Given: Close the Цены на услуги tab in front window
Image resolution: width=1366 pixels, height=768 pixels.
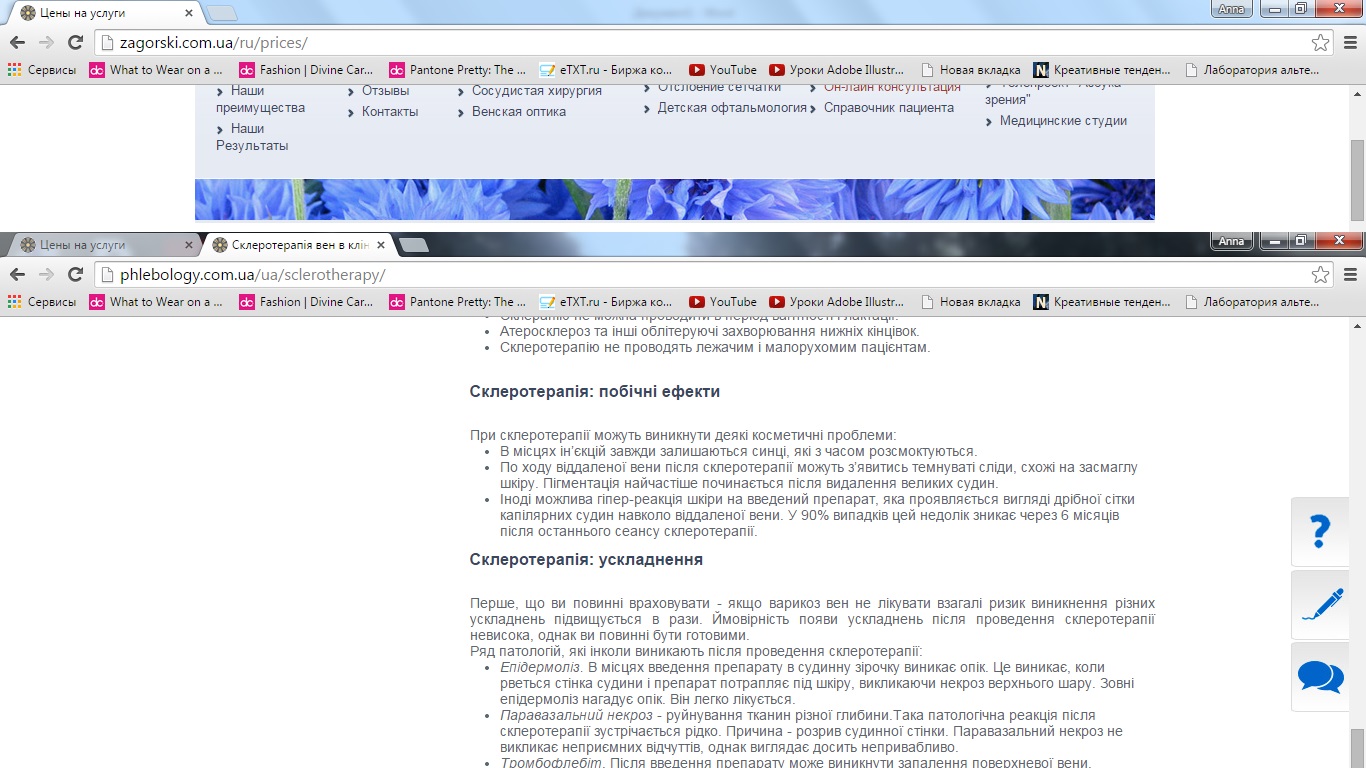Looking at the screenshot, I should click(189, 245).
